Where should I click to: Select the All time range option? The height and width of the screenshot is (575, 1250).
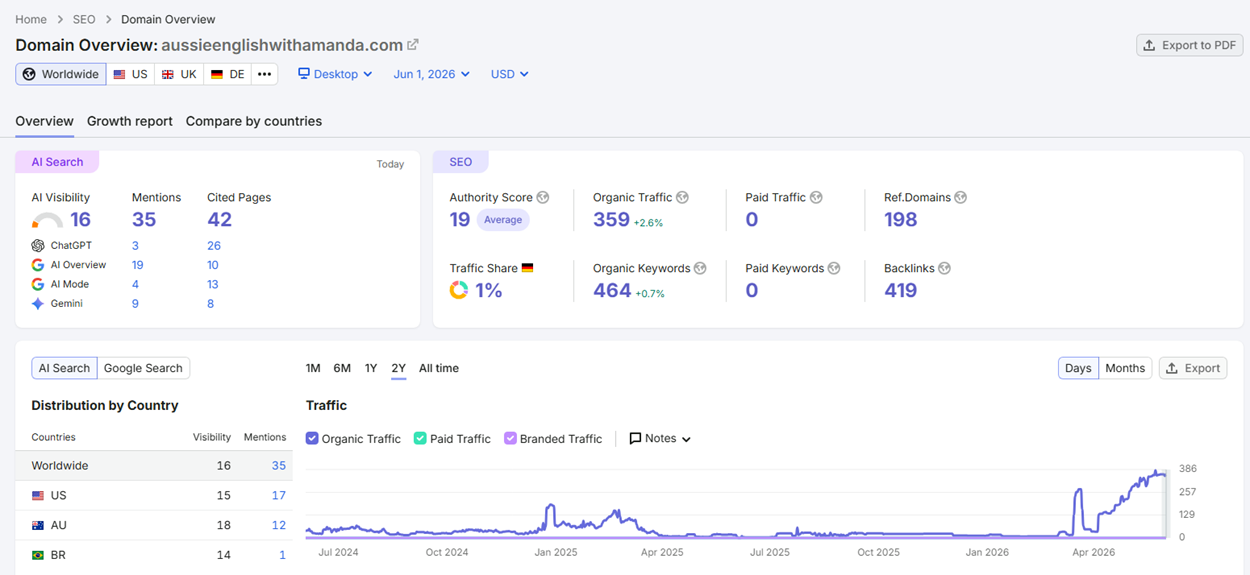439,368
